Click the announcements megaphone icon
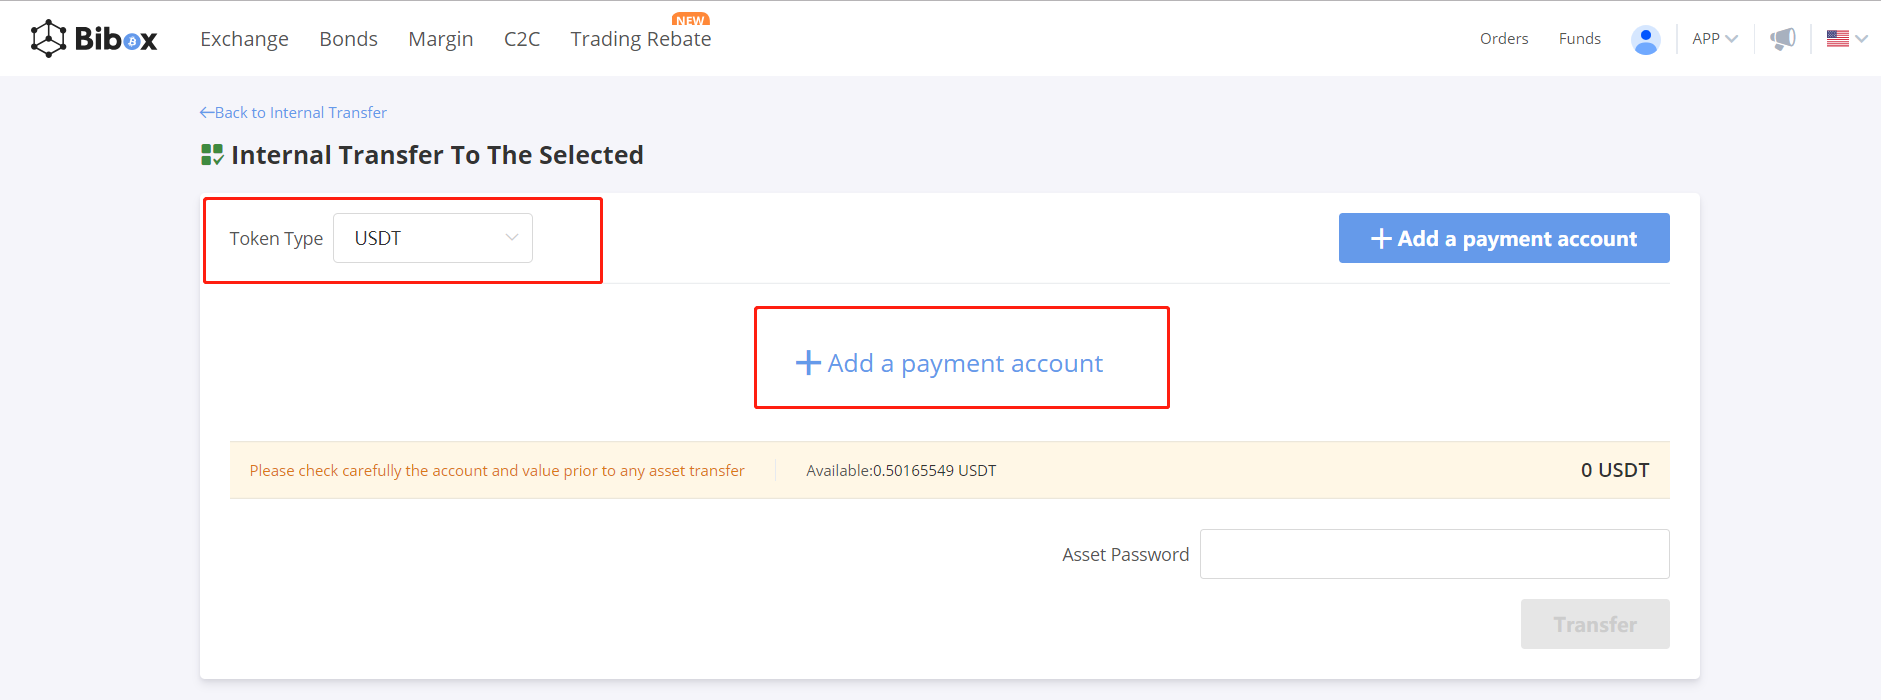This screenshot has width=1881, height=700. pyautogui.click(x=1783, y=39)
